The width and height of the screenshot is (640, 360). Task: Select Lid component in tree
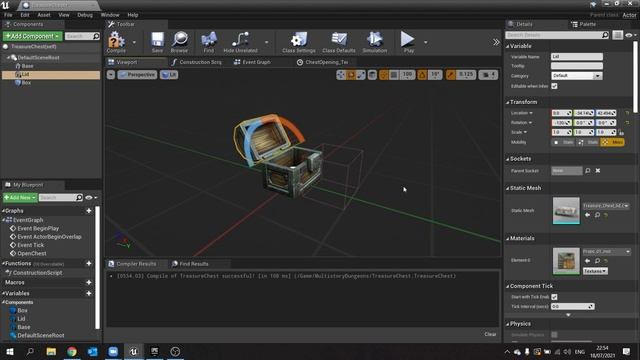click(x=51, y=74)
